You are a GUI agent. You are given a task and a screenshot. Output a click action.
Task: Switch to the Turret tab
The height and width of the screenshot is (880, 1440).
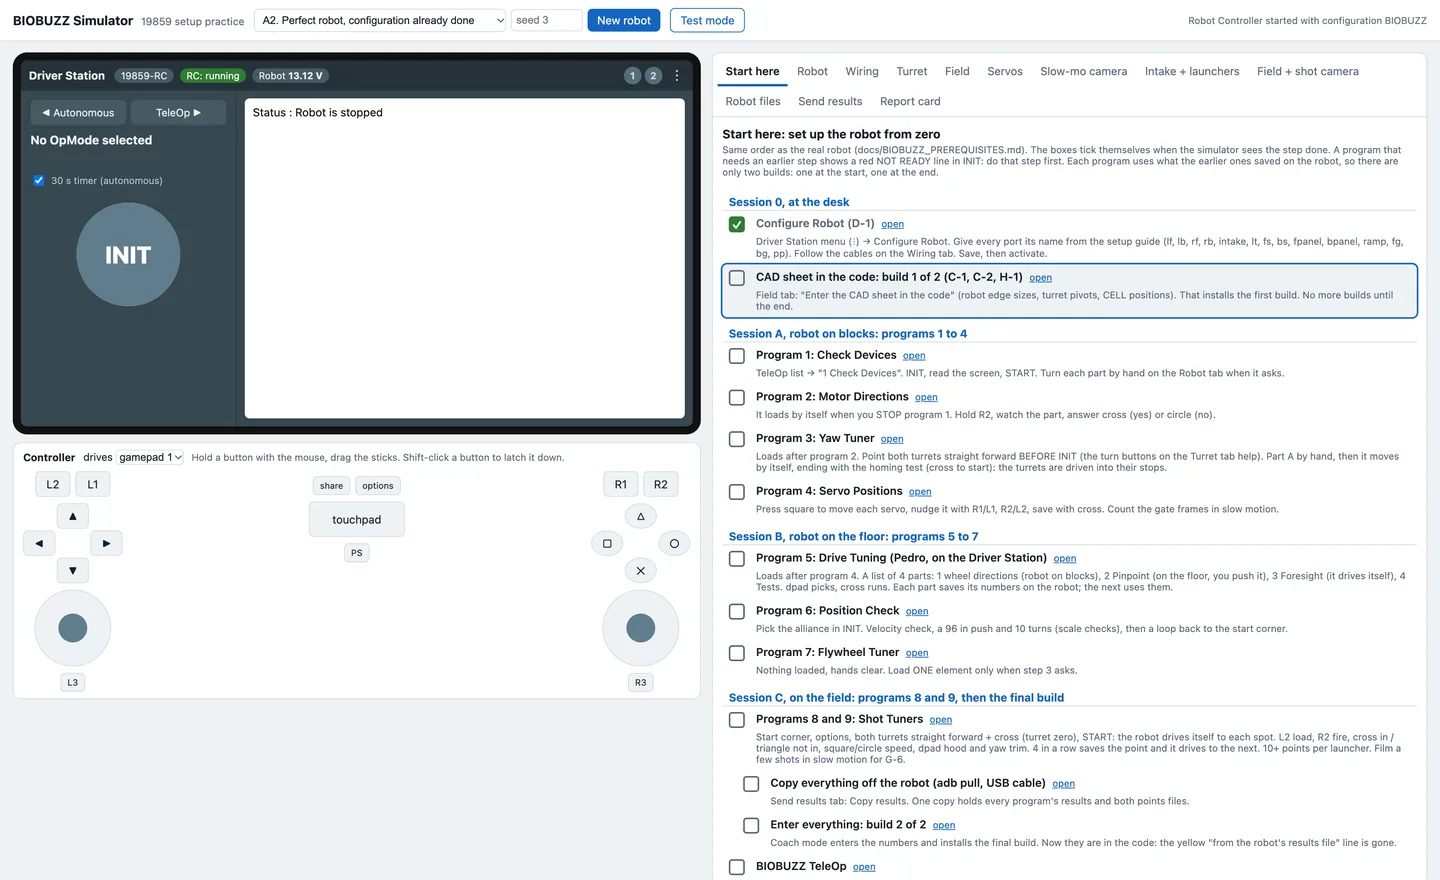(912, 72)
